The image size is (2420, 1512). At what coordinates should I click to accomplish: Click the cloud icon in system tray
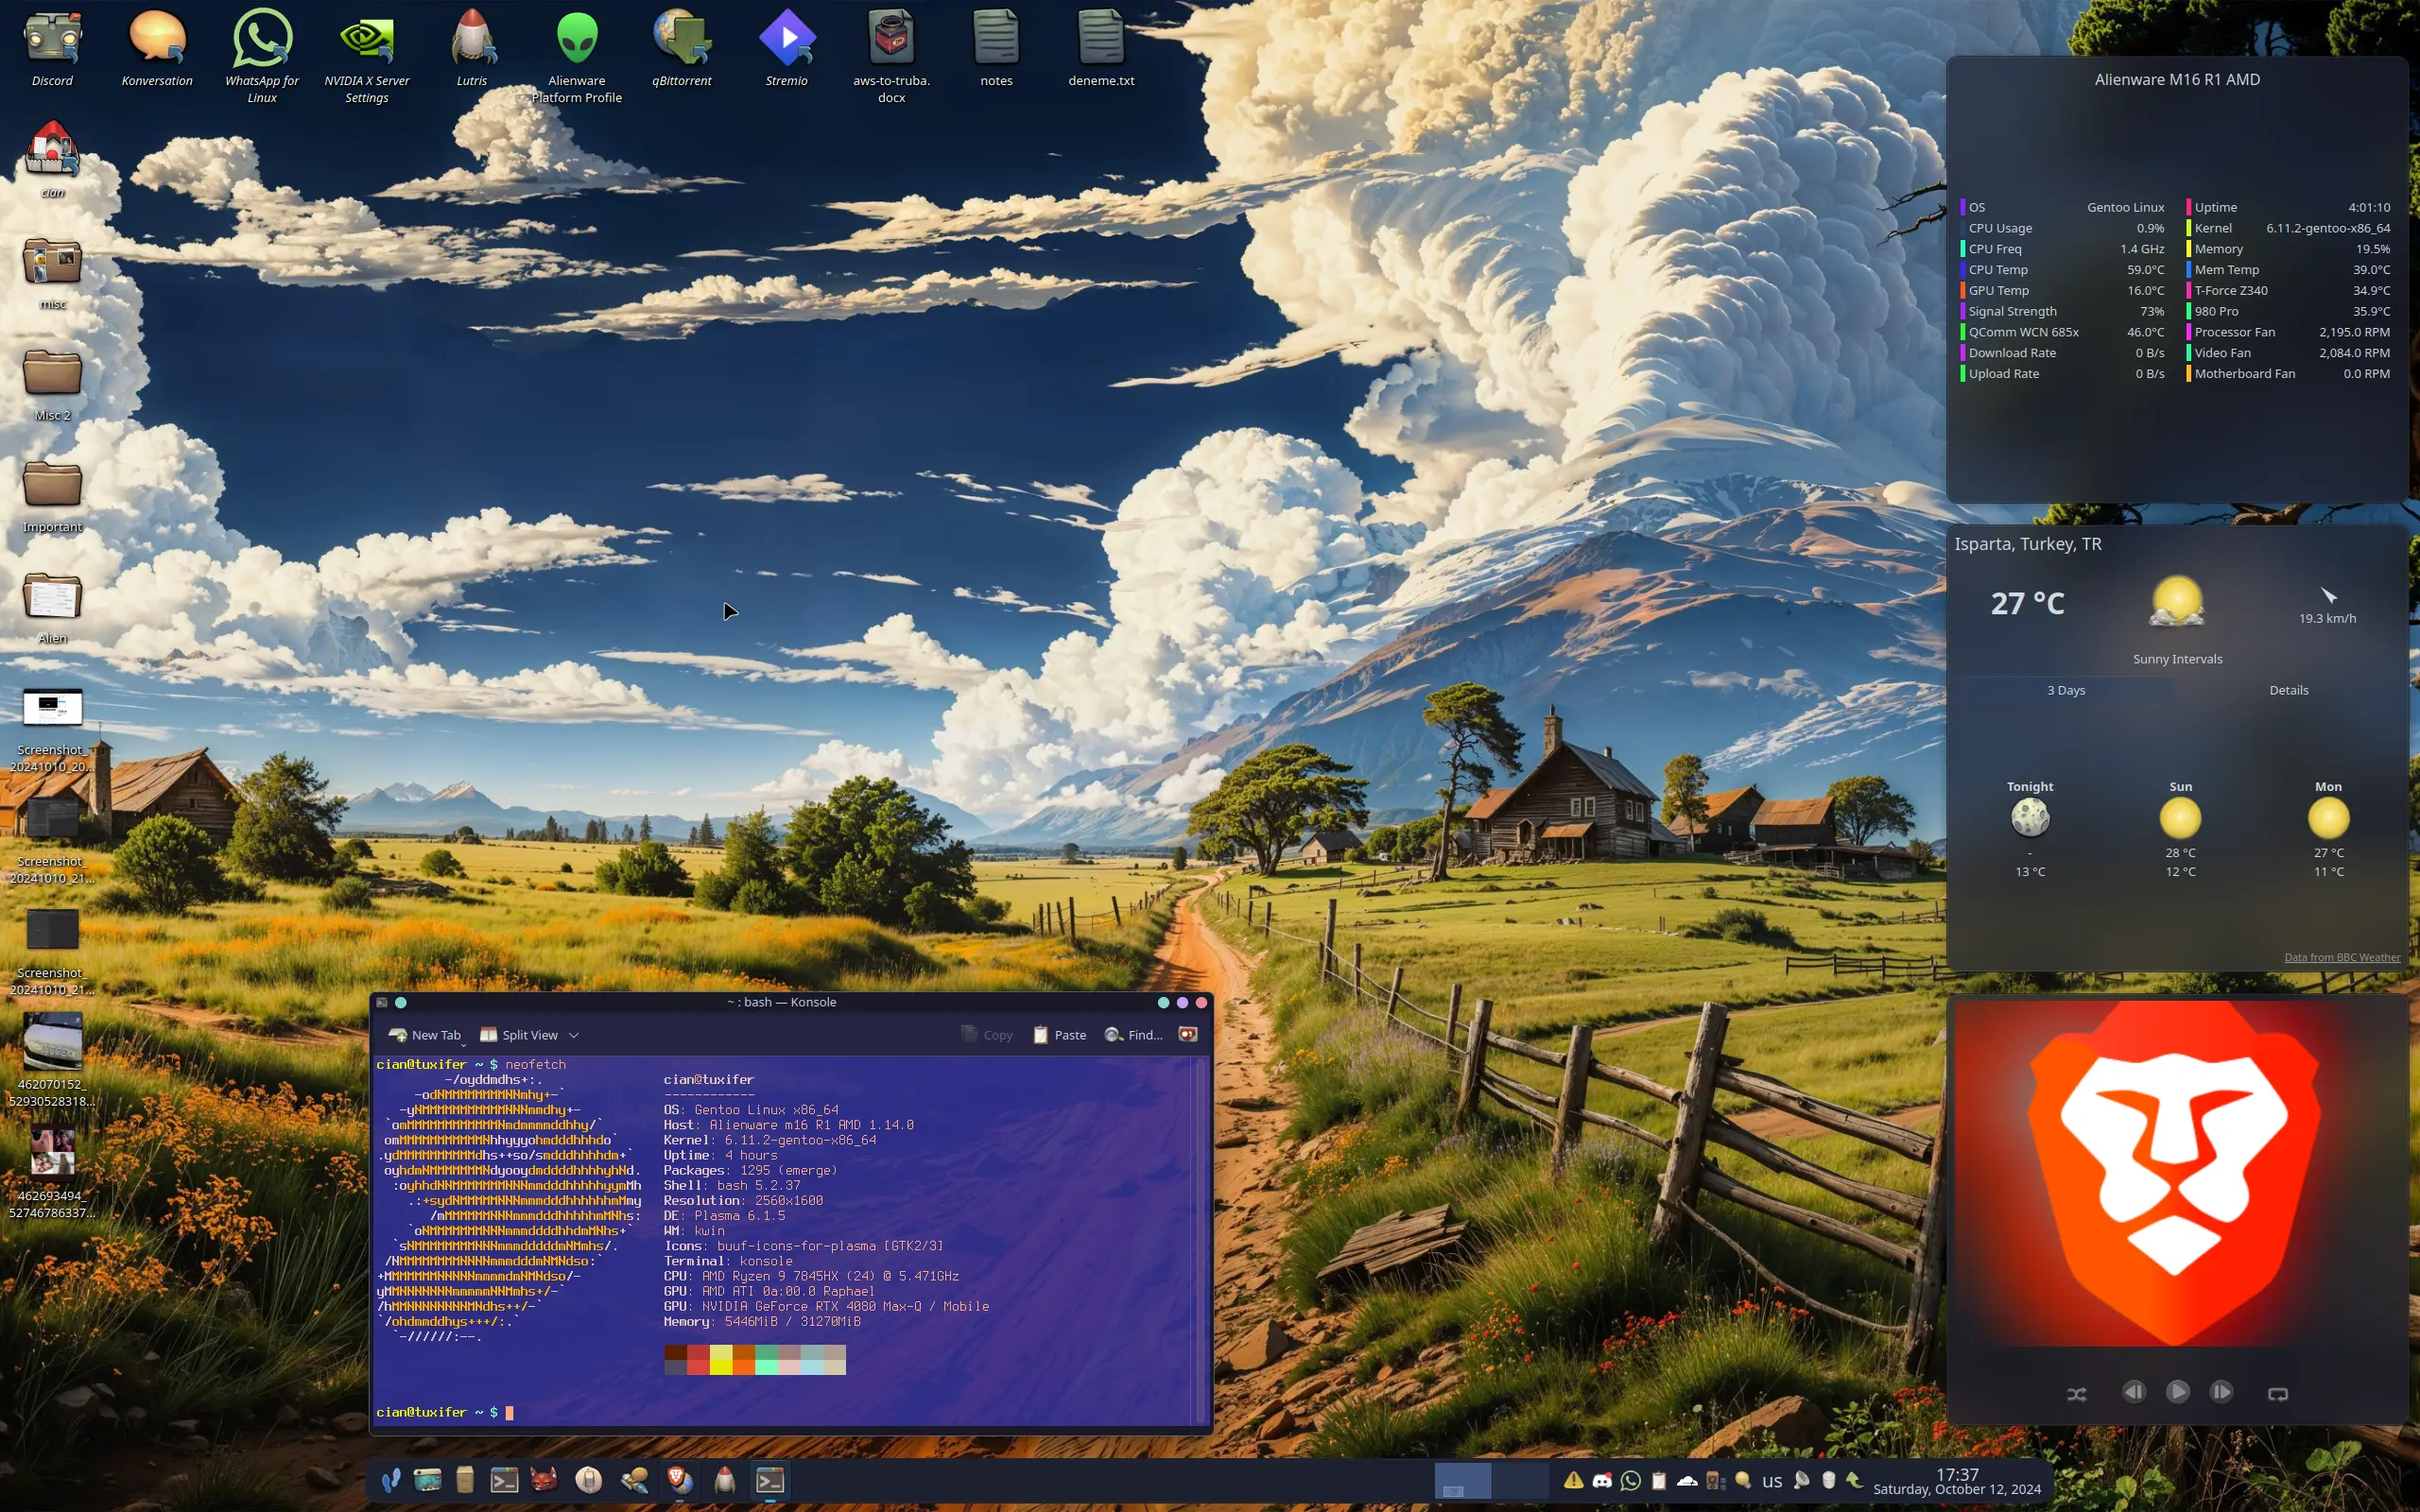click(x=1687, y=1481)
